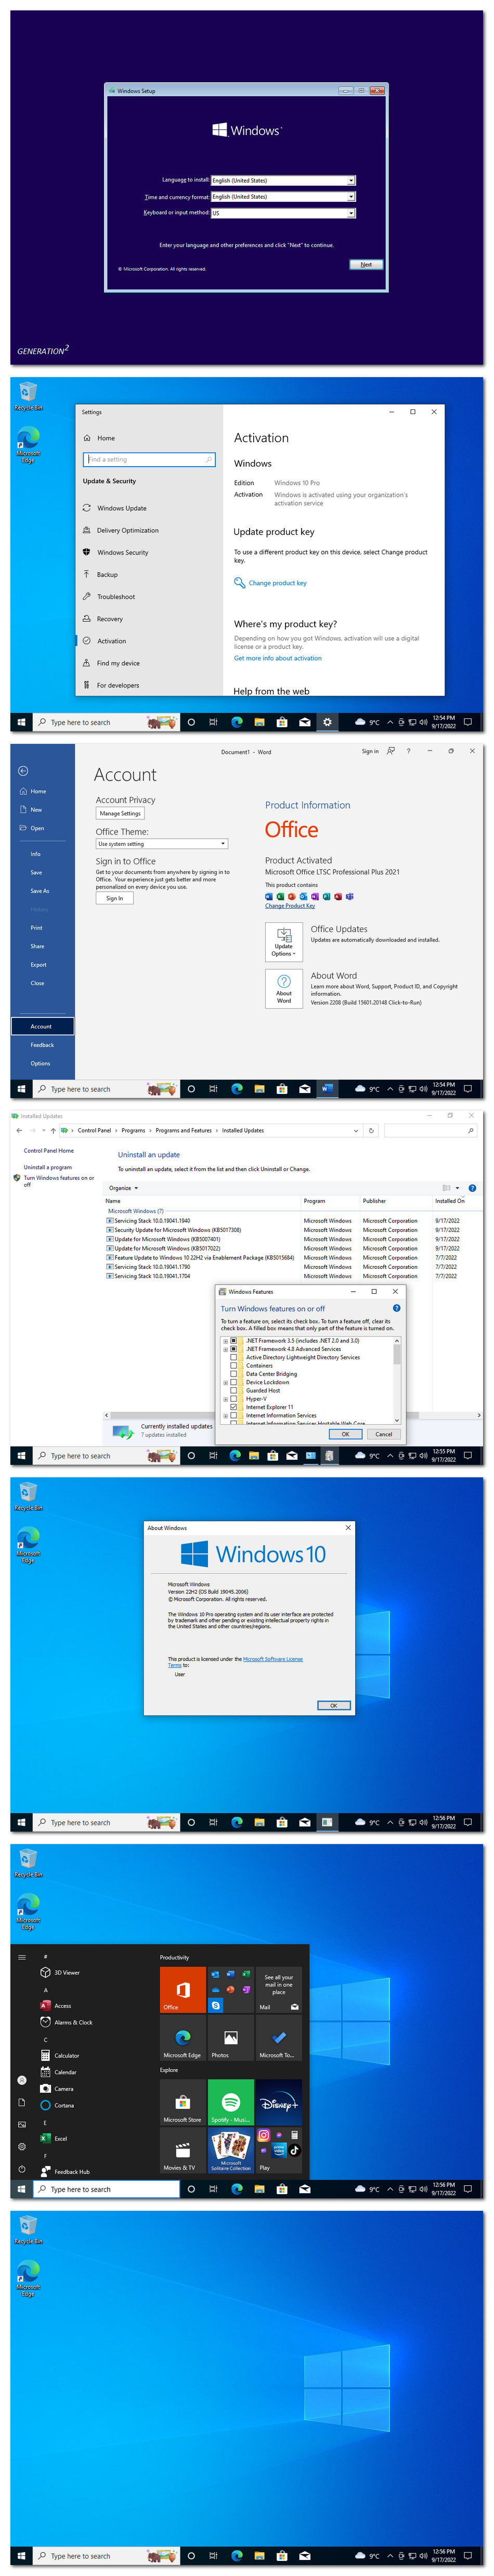This screenshot has width=494, height=2576.
Task: Check the Containers feature box
Action: pos(234,1366)
